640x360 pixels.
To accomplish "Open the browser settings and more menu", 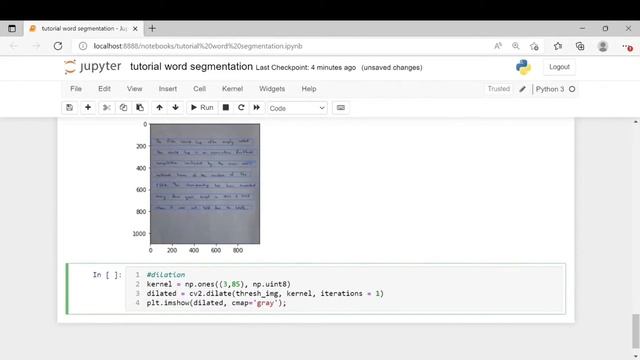I will (x=627, y=47).
